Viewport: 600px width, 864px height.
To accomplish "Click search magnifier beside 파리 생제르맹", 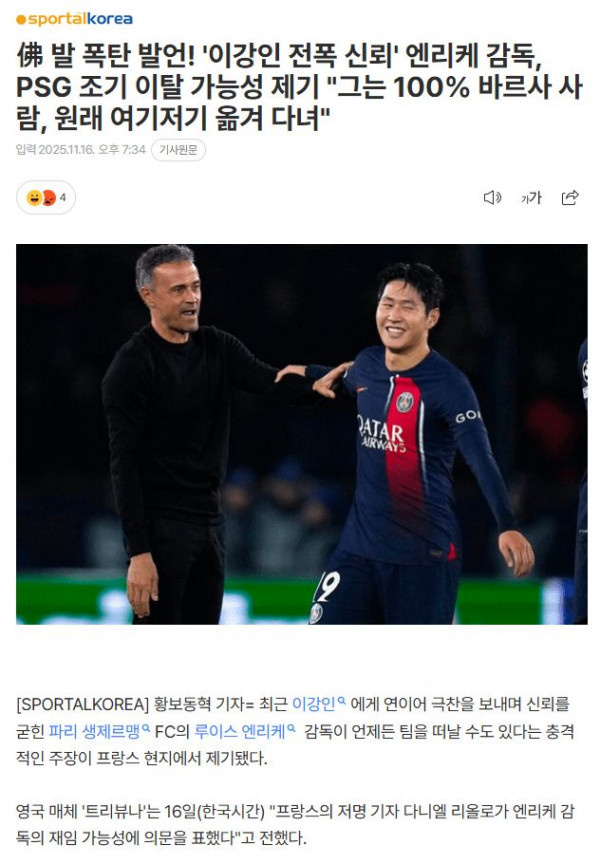I will tap(146, 728).
